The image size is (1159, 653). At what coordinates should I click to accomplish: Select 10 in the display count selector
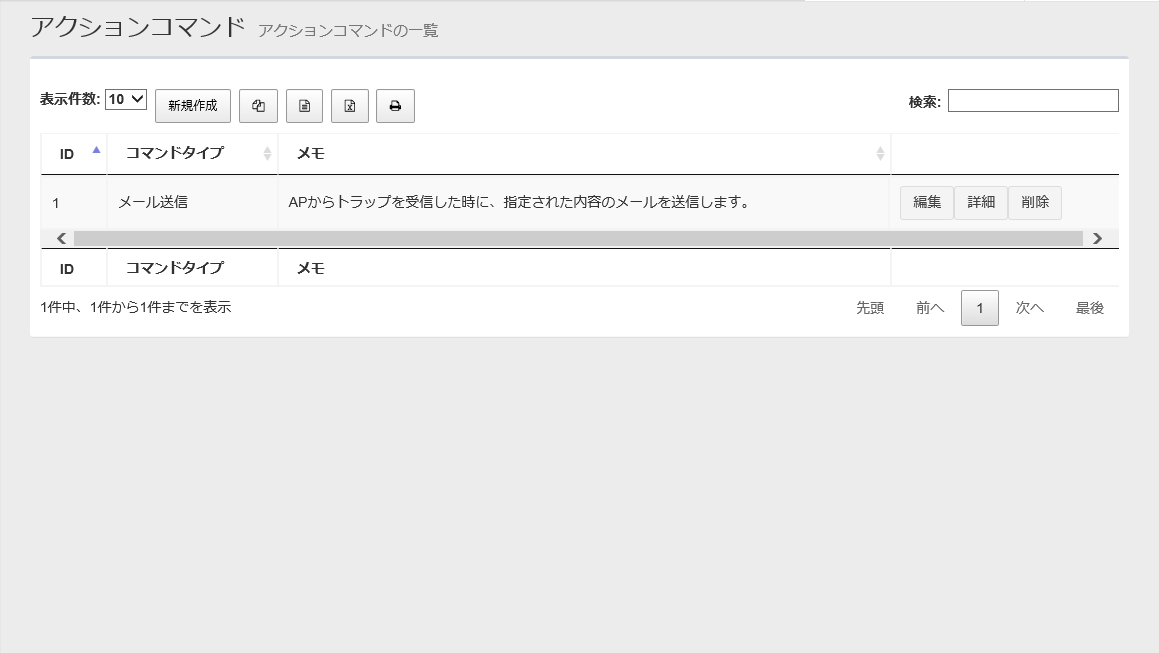(124, 98)
